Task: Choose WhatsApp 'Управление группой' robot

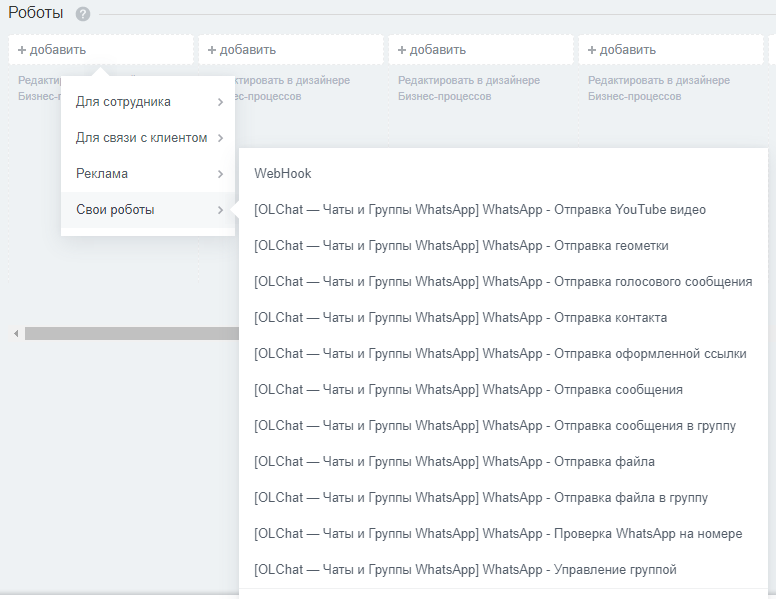Action: pos(503,570)
